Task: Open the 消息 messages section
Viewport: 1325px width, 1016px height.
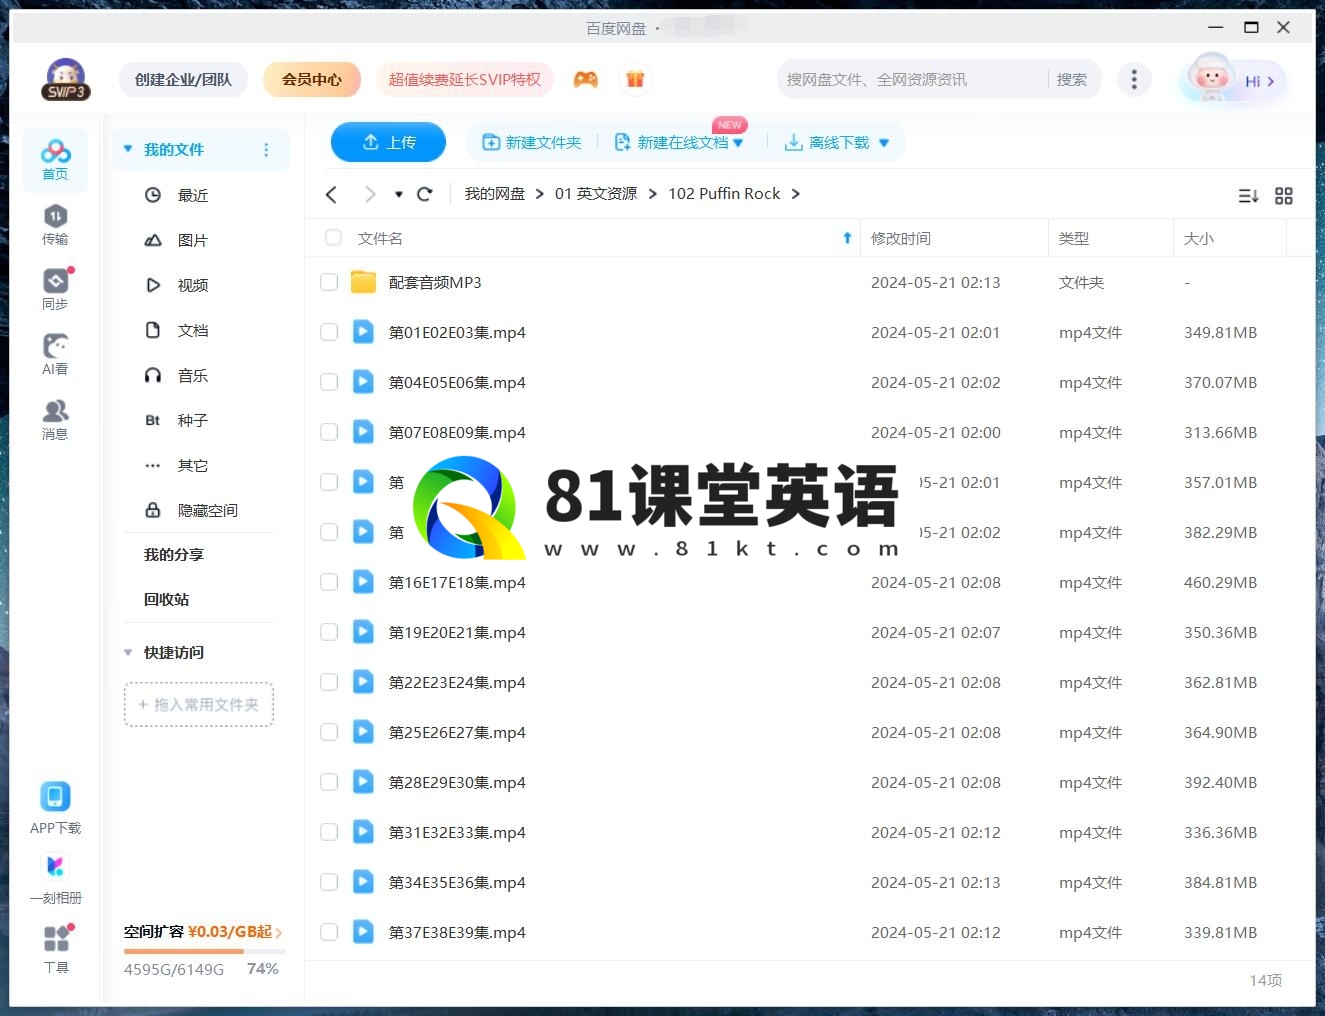Action: (x=55, y=419)
